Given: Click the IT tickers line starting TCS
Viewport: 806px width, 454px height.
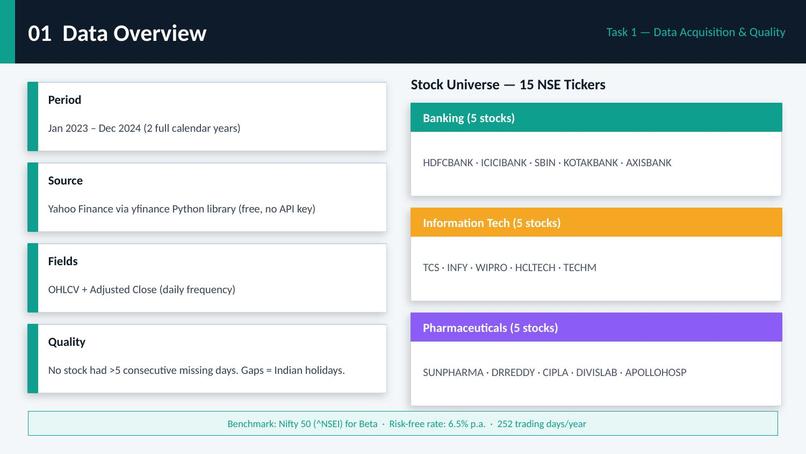Looking at the screenshot, I should [509, 267].
